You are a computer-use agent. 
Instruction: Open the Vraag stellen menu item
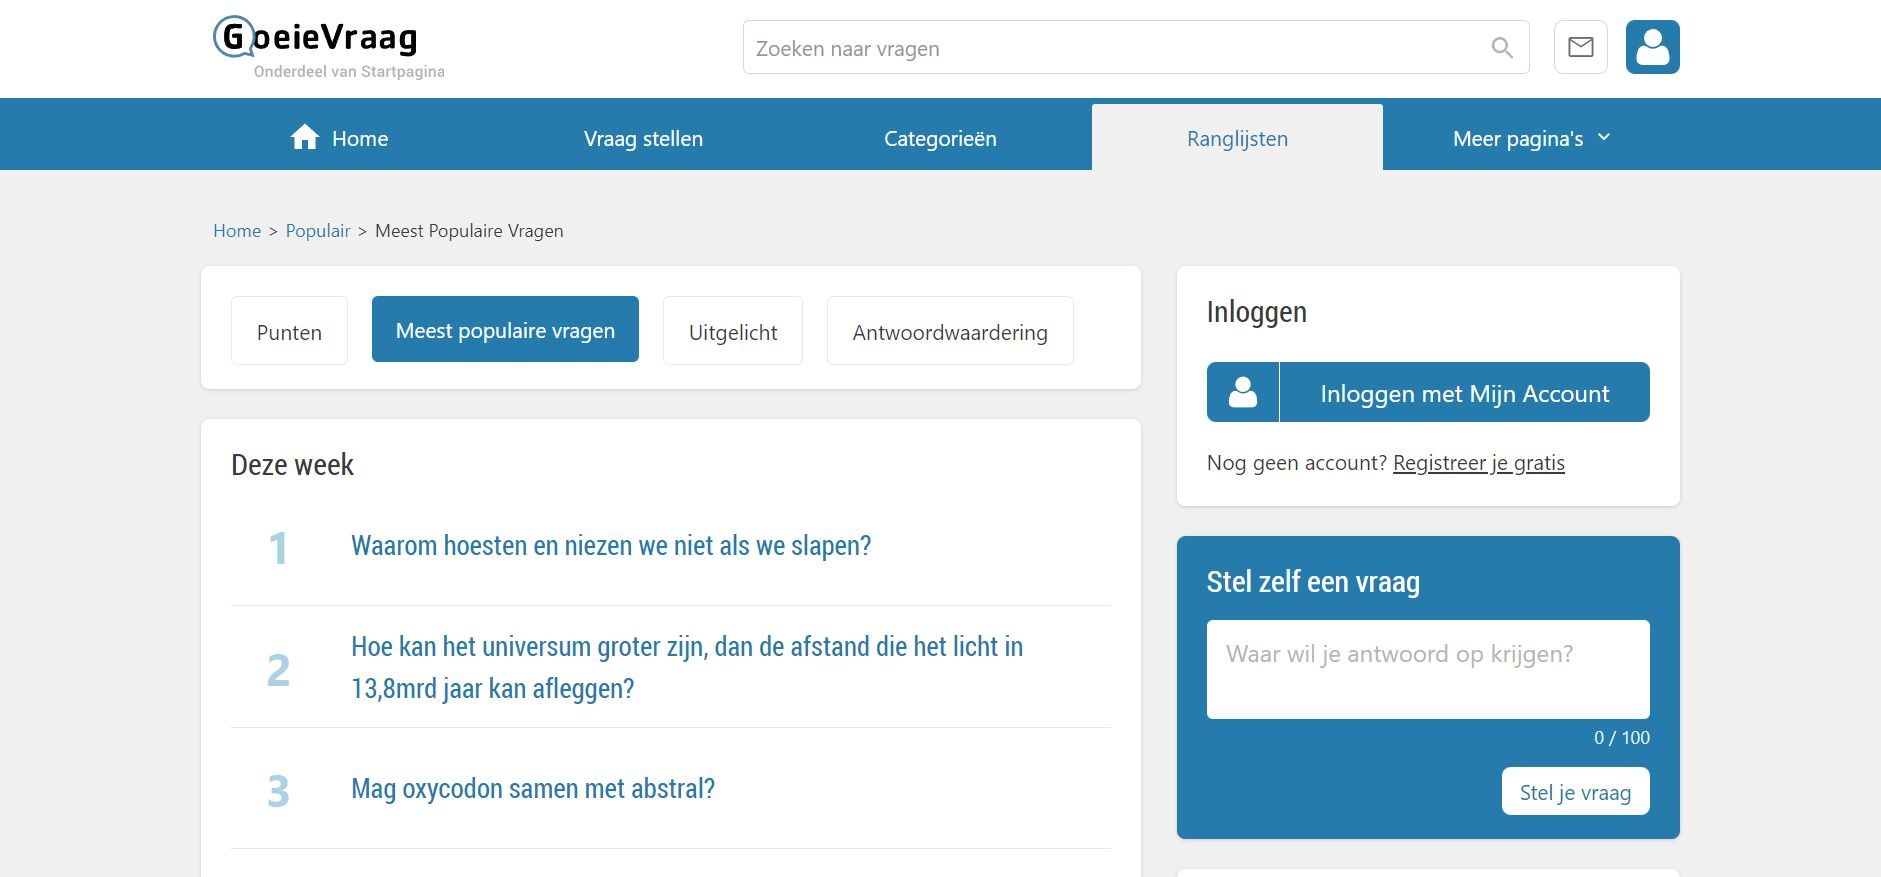click(x=643, y=139)
